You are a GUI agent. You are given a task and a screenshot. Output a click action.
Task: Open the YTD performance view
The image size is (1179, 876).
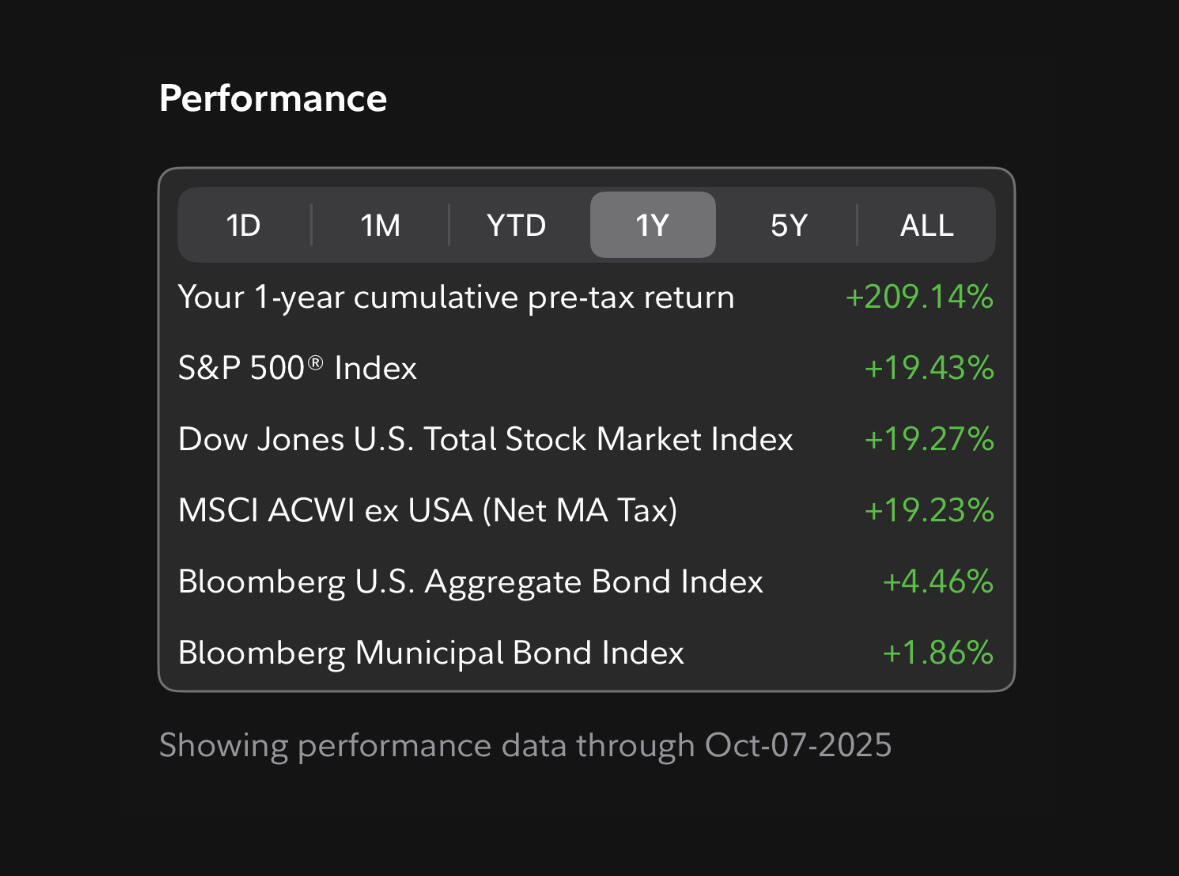coord(516,225)
